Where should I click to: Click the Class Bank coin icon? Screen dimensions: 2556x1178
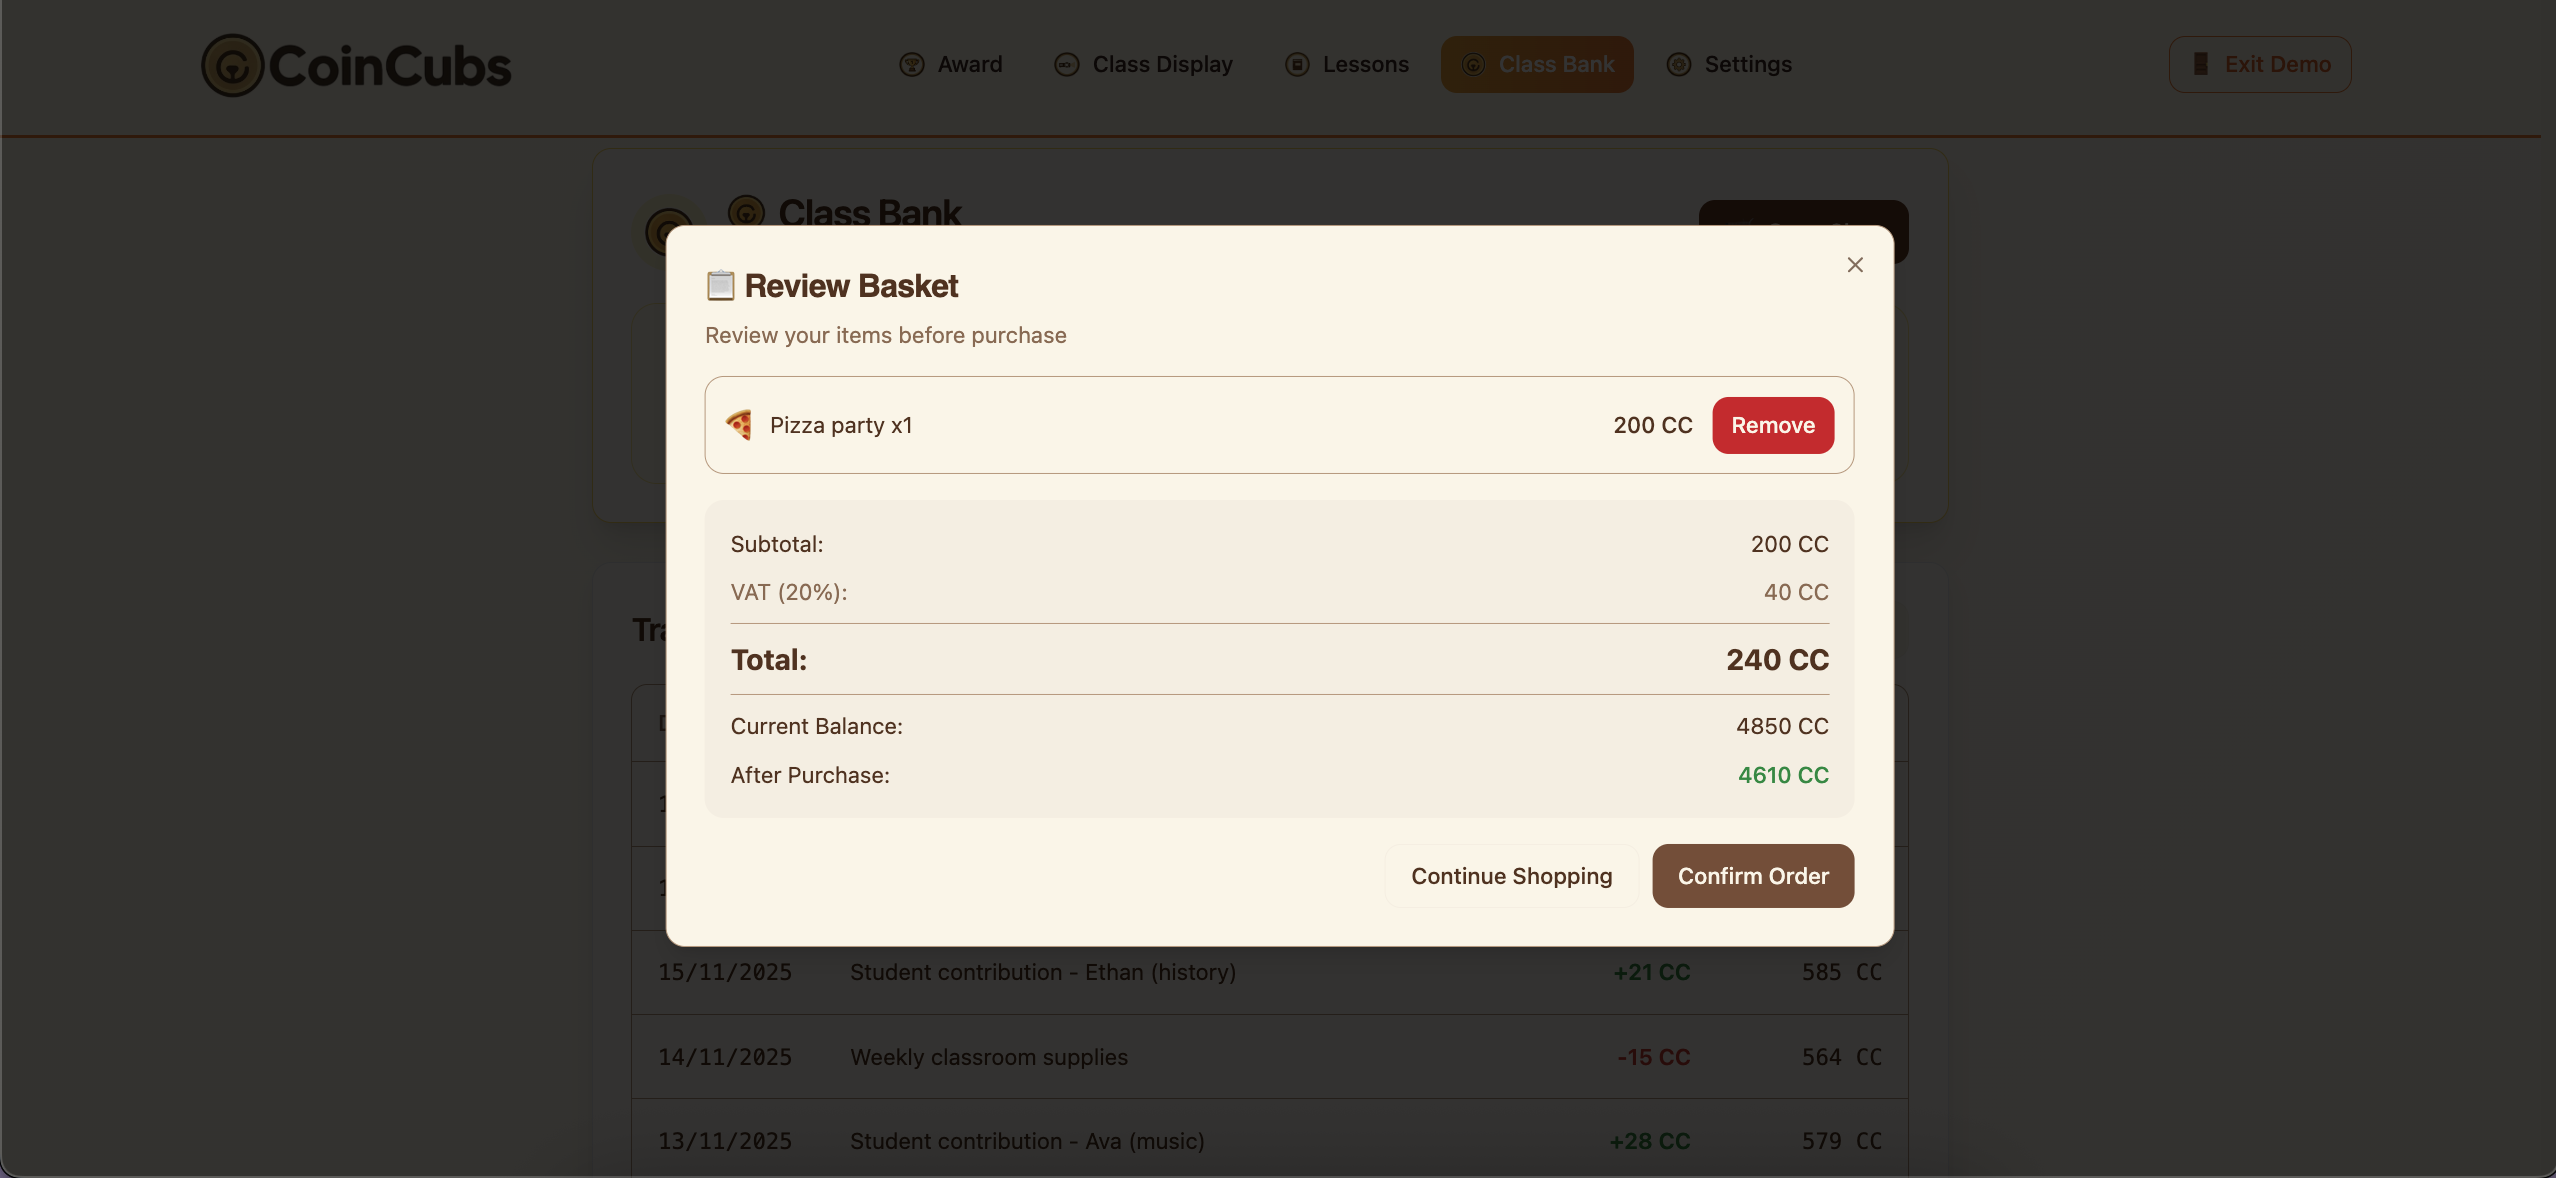tap(1473, 65)
